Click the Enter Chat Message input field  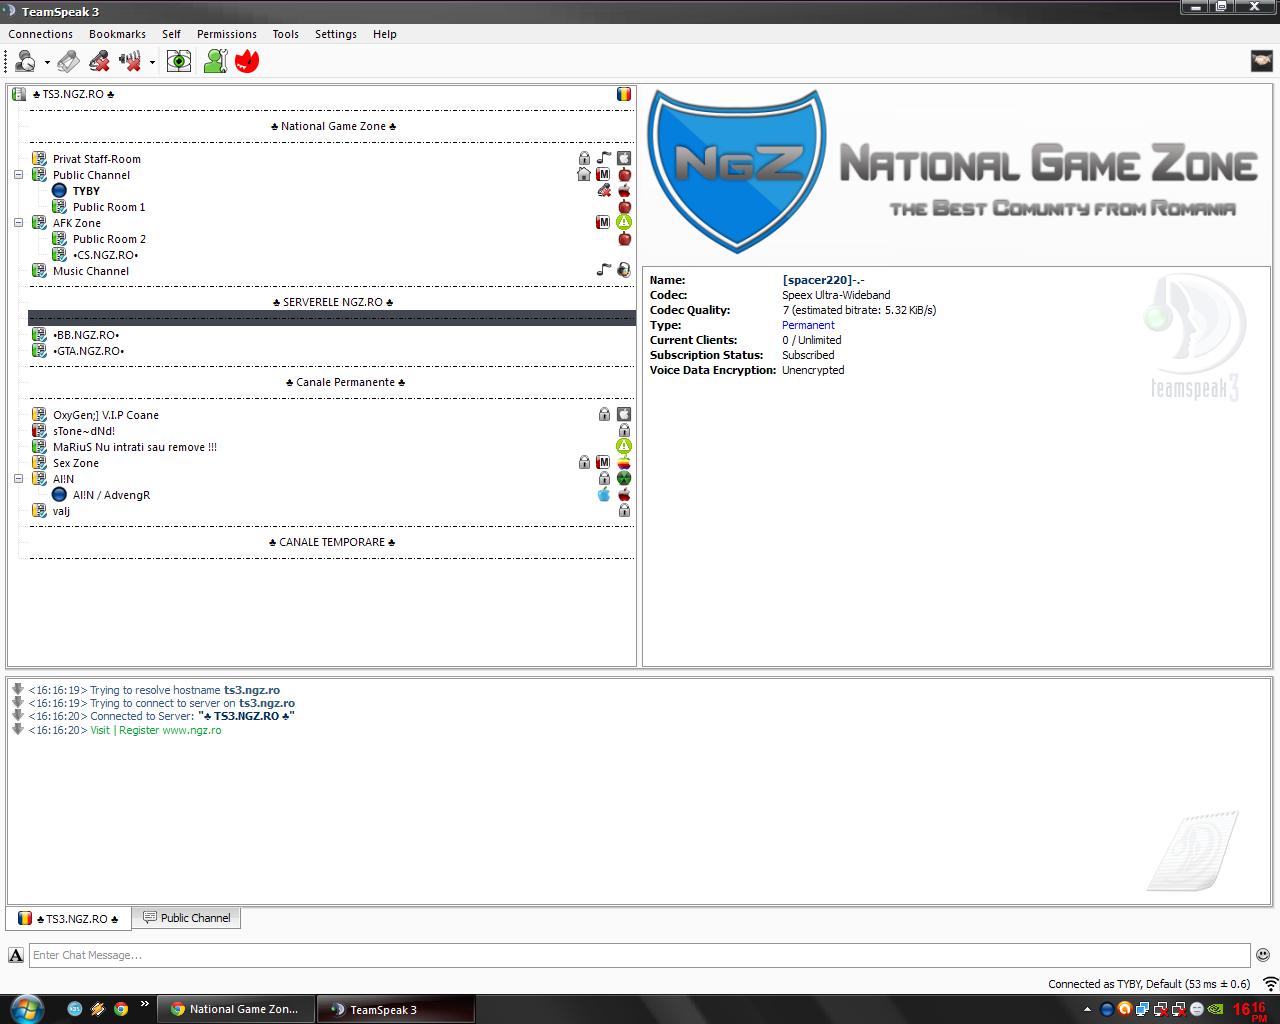pyautogui.click(x=639, y=955)
